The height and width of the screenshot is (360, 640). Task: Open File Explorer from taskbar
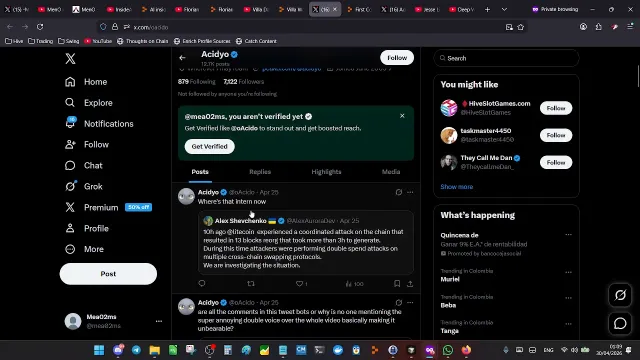[155, 350]
